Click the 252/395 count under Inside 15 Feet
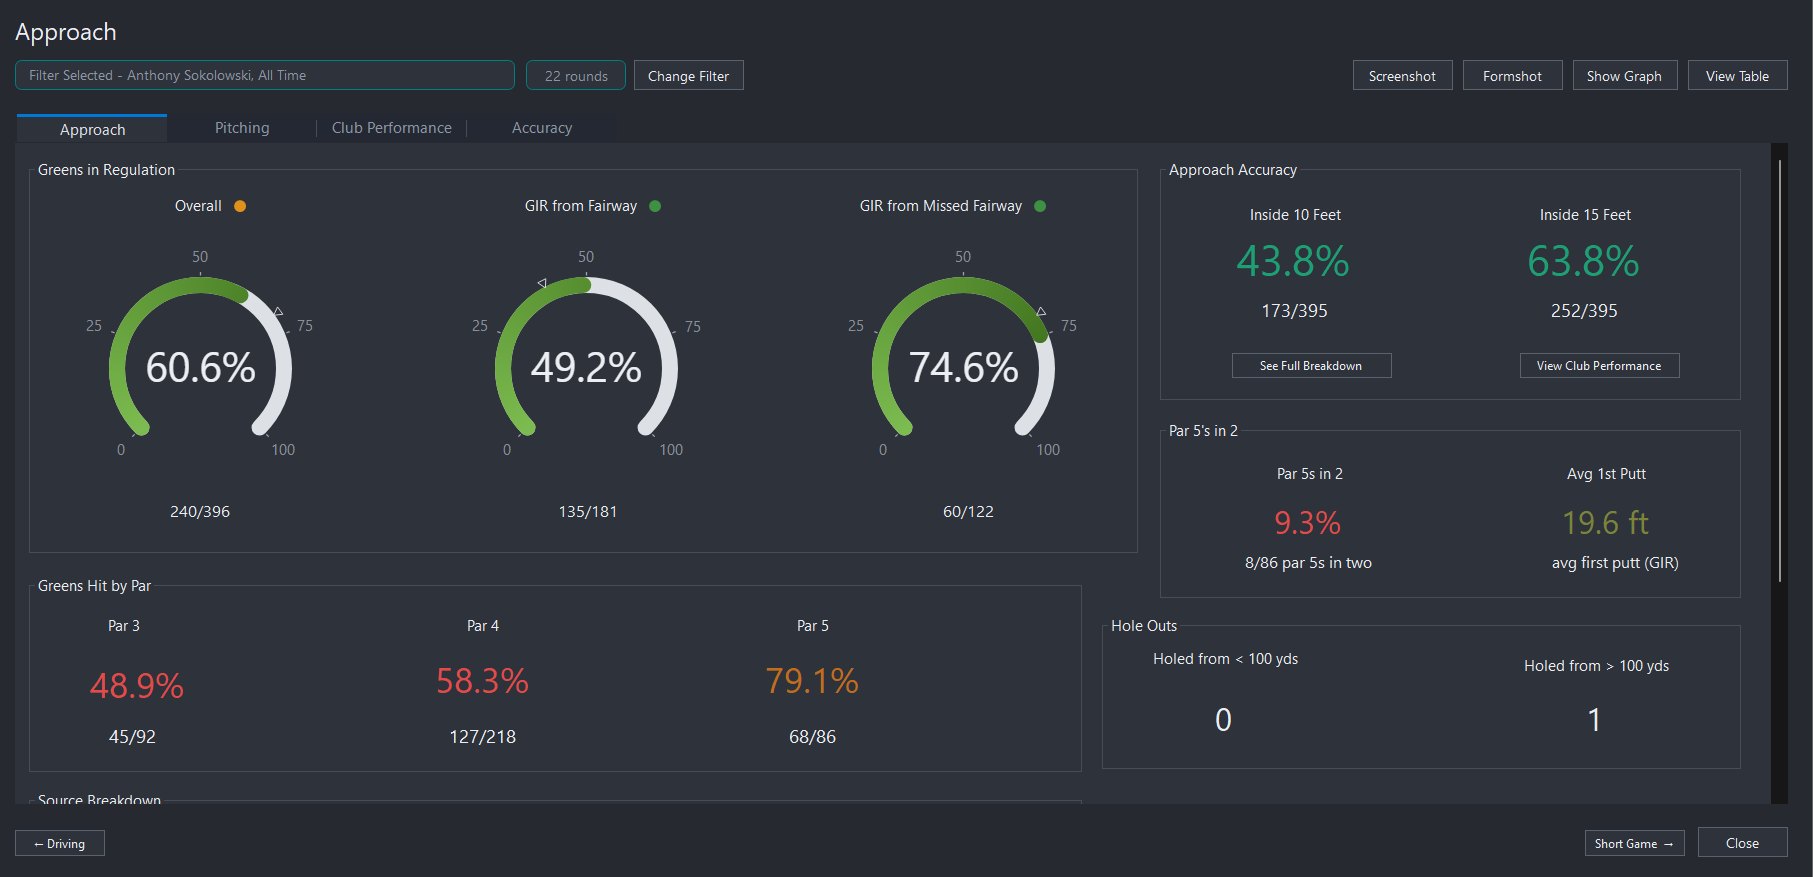Screen dimensions: 1813x877 pyautogui.click(x=1584, y=311)
